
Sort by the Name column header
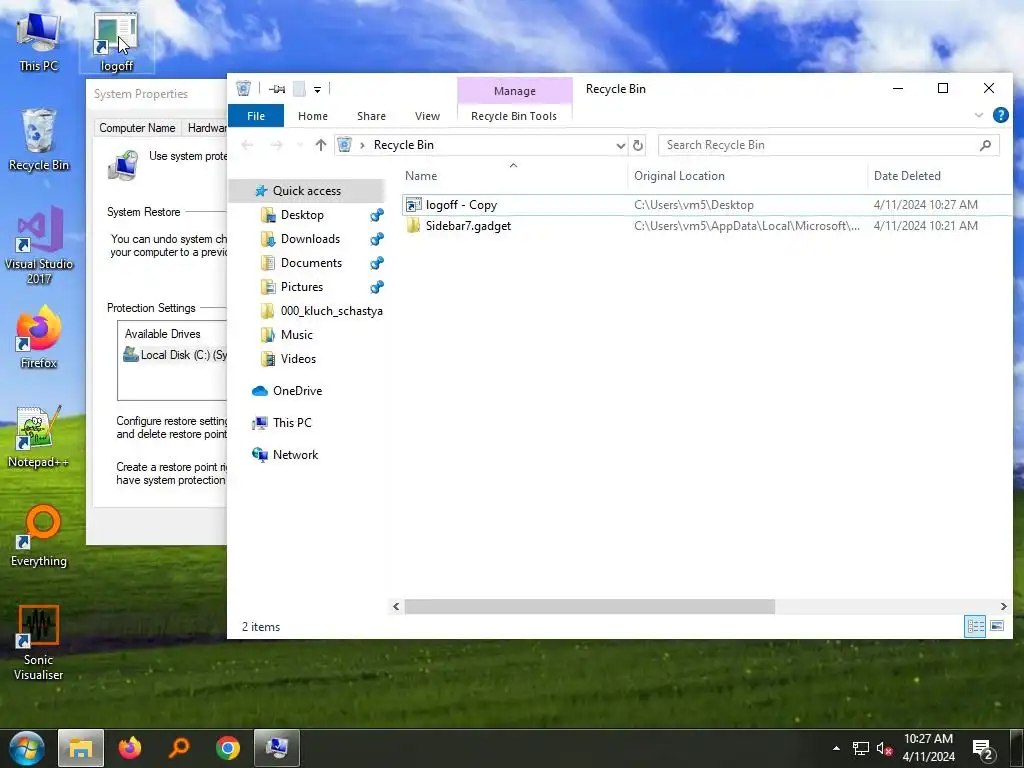tap(513, 176)
